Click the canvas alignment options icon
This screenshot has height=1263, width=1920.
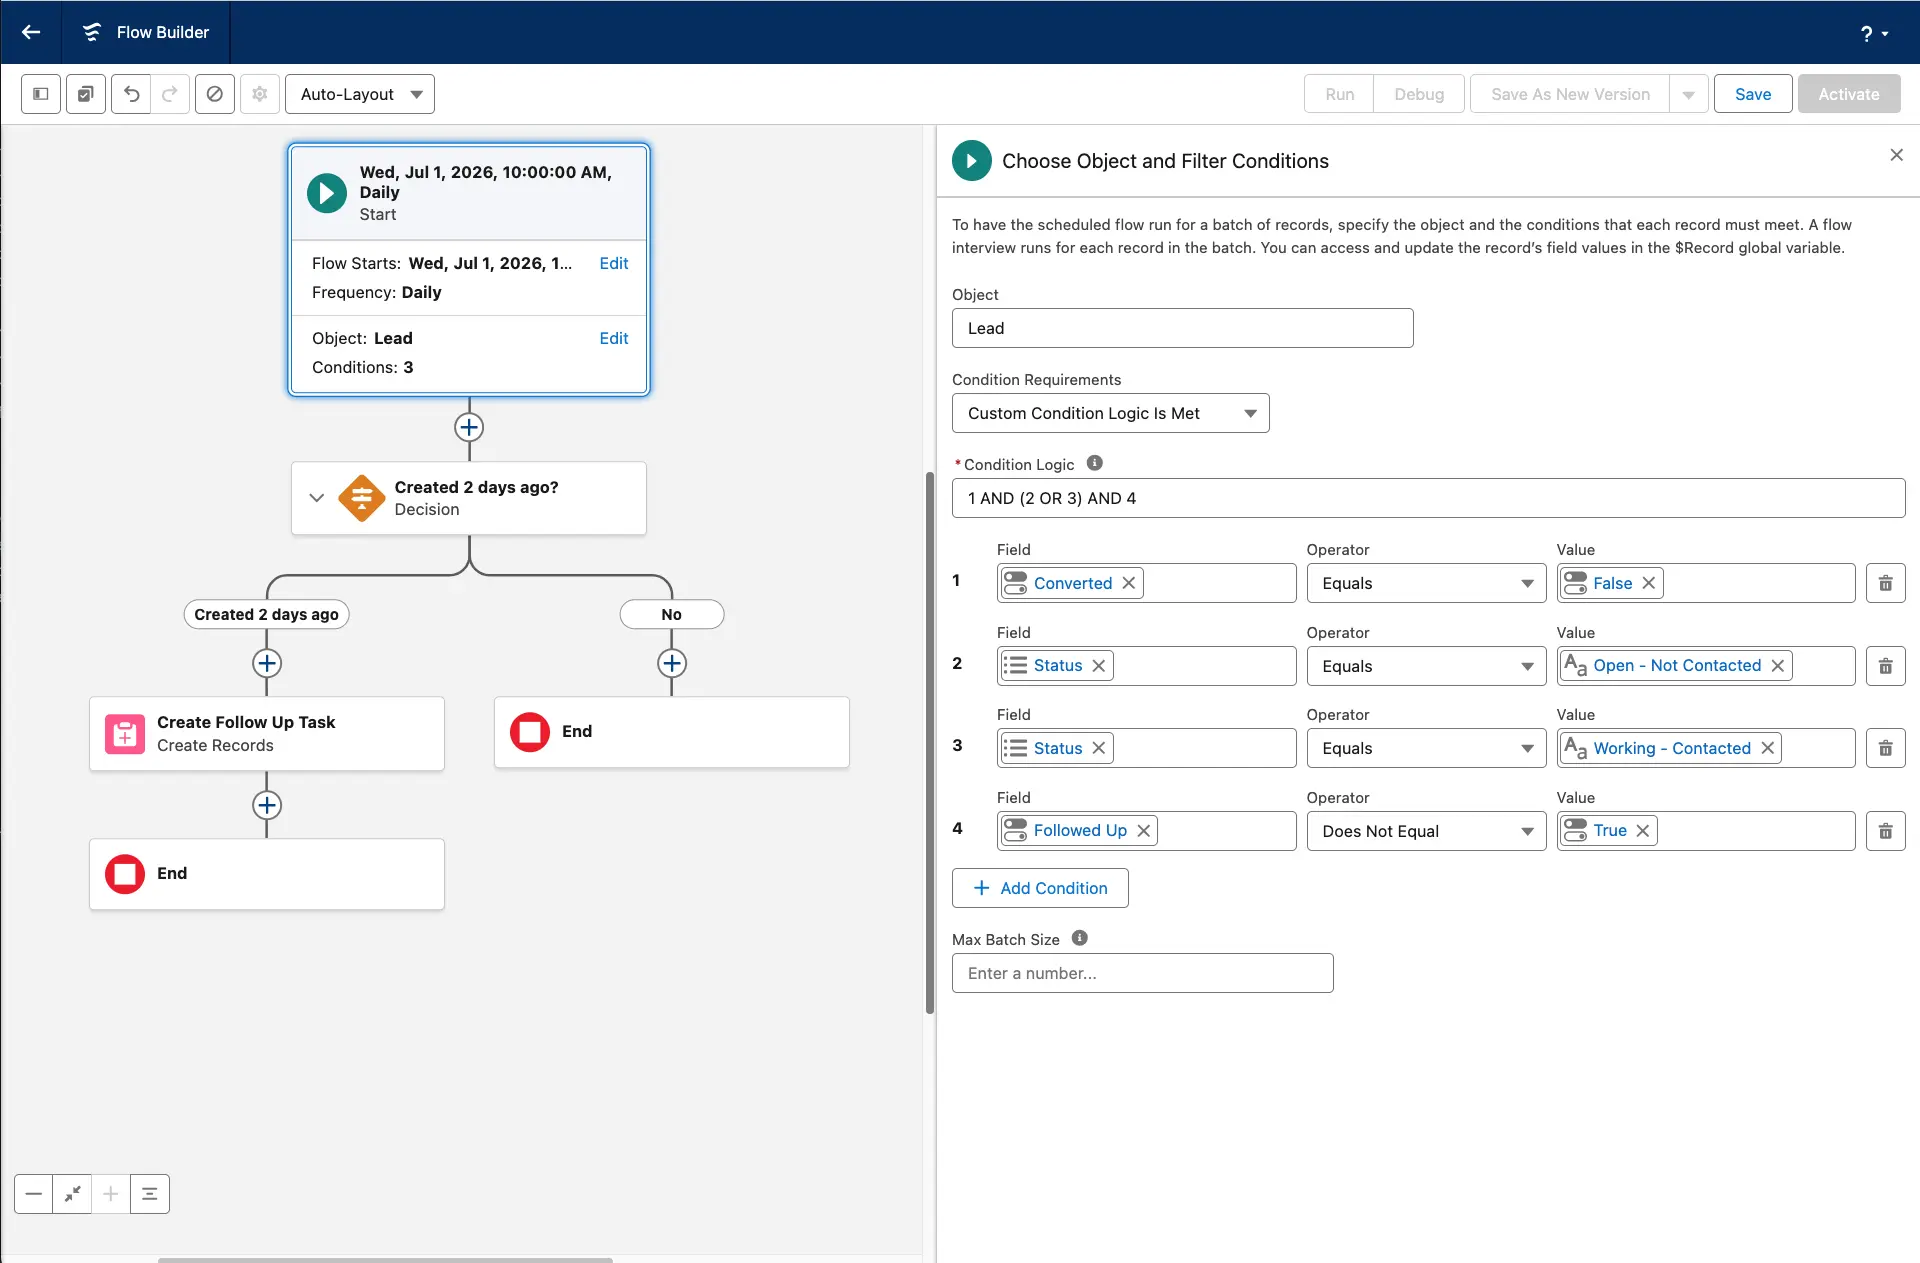[150, 1194]
